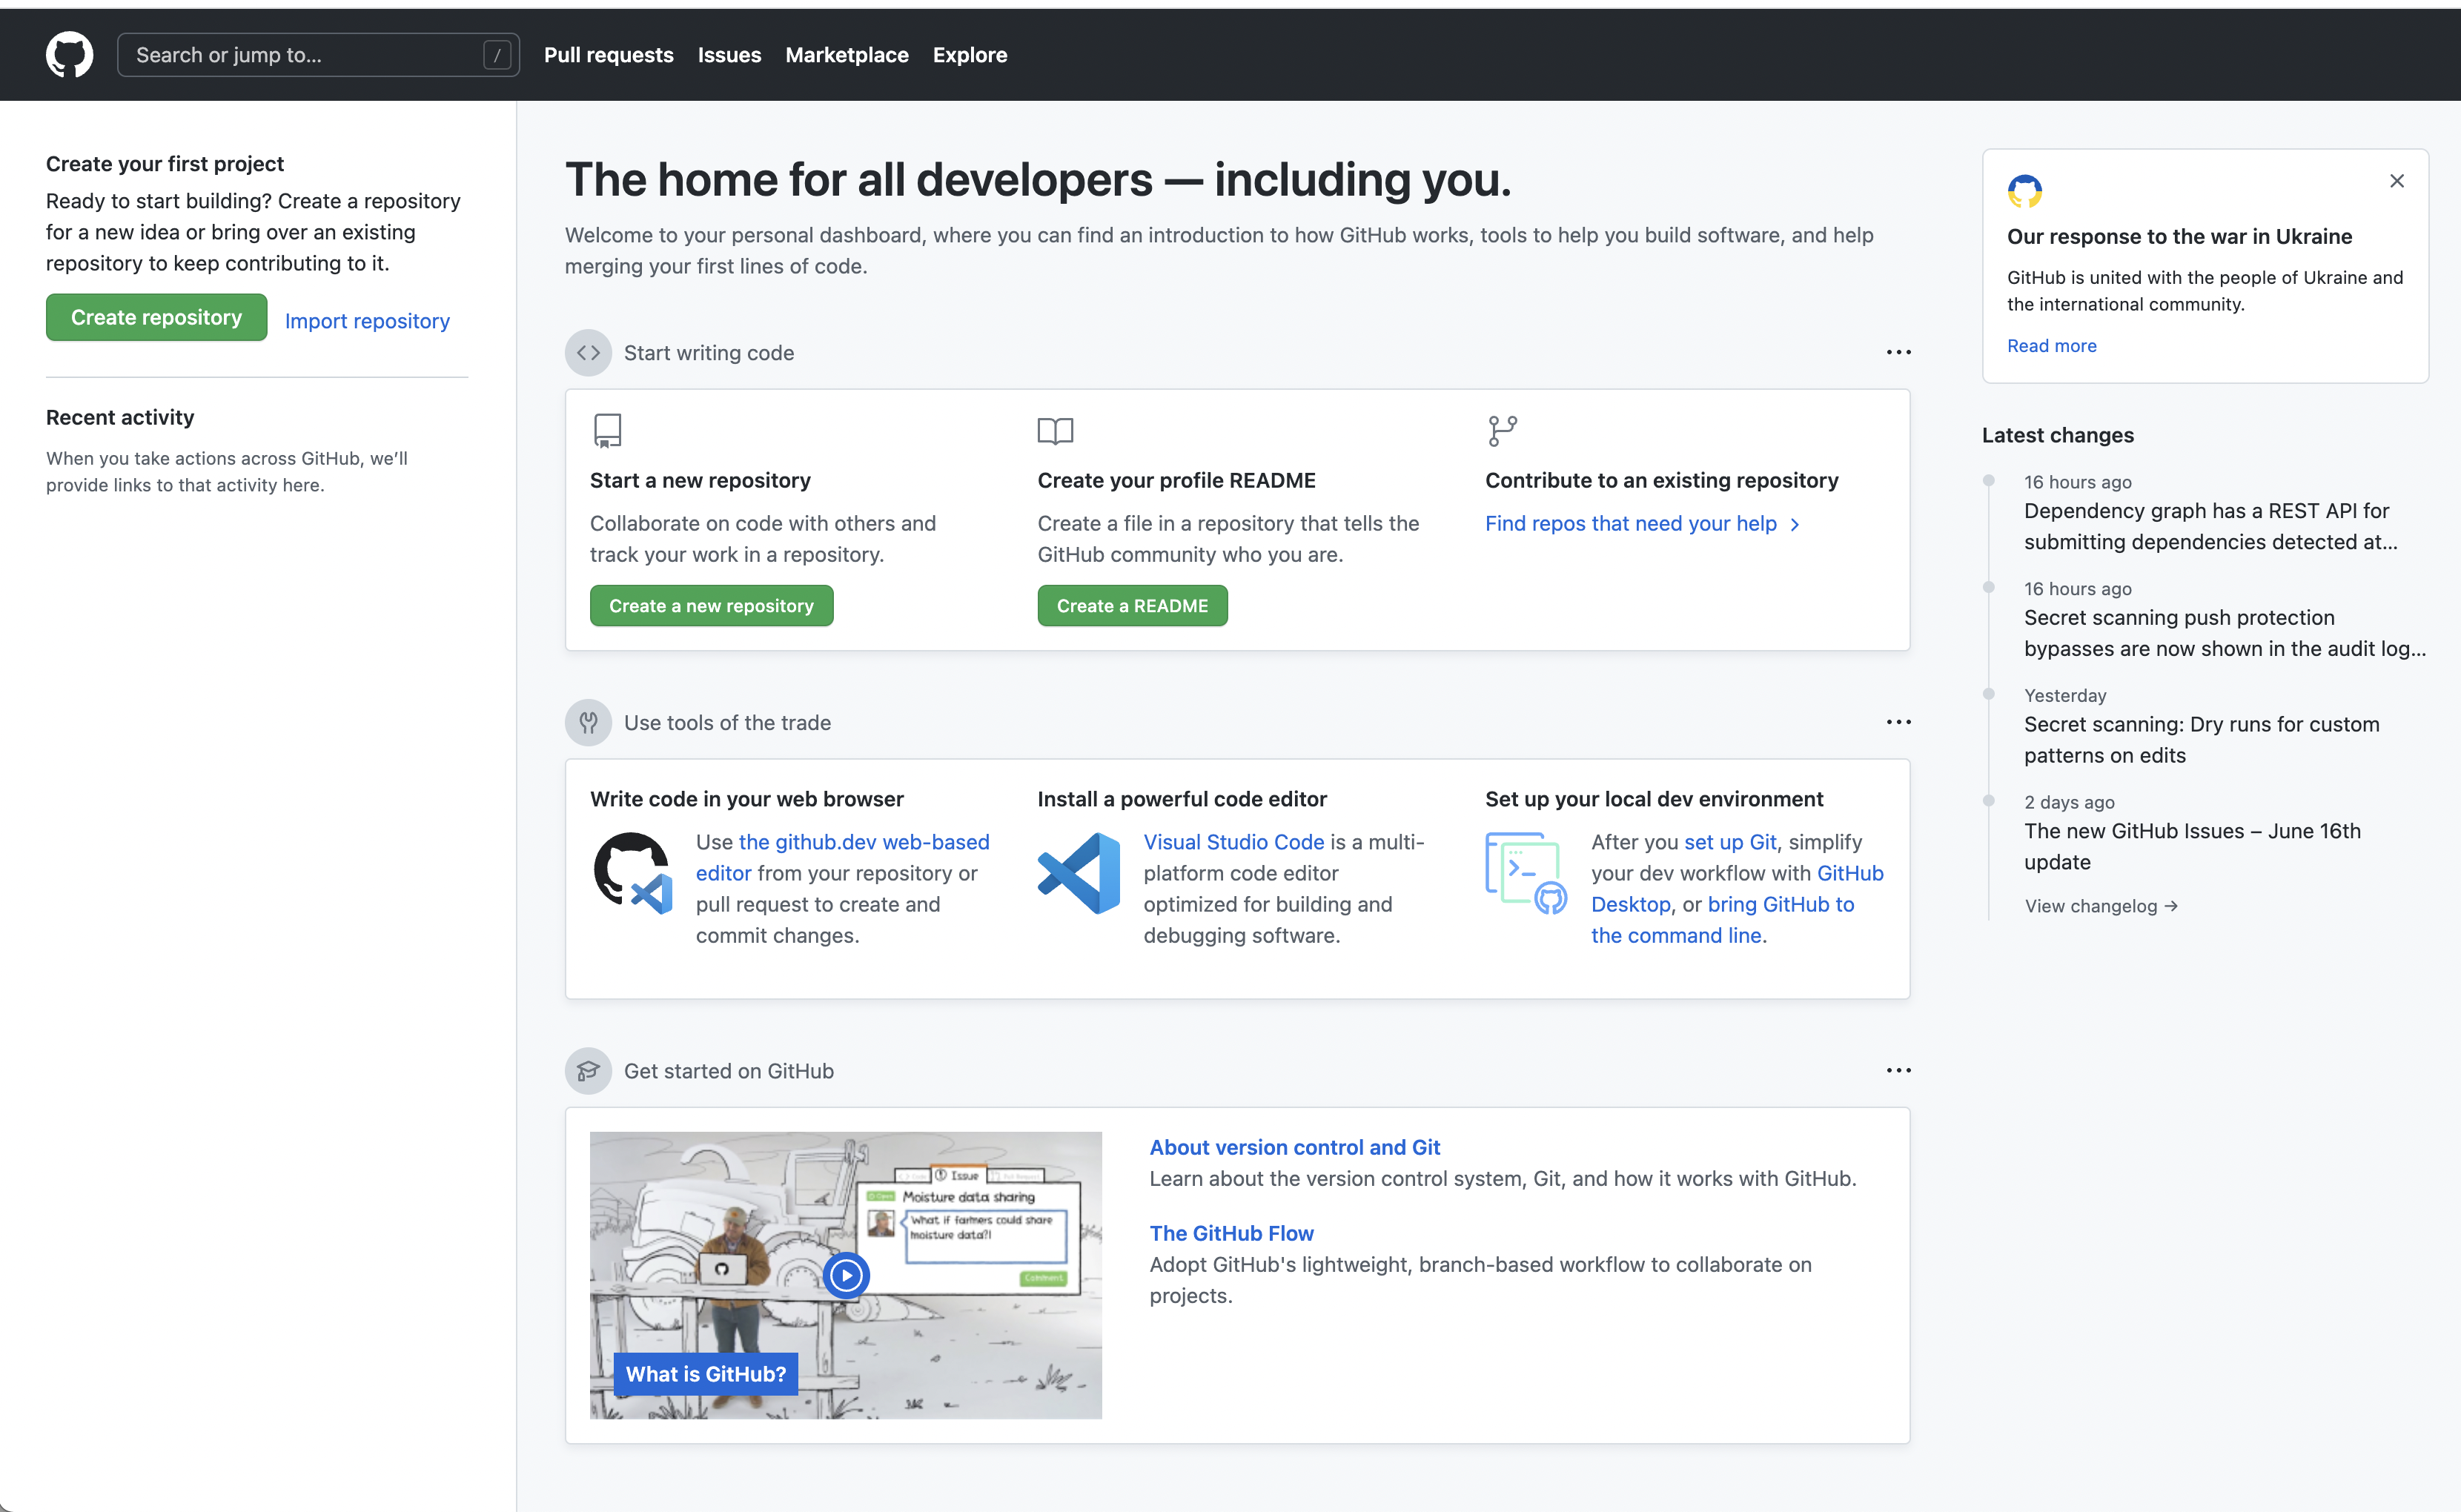Open the set up Git link
This screenshot has height=1512, width=2461.
(1730, 842)
